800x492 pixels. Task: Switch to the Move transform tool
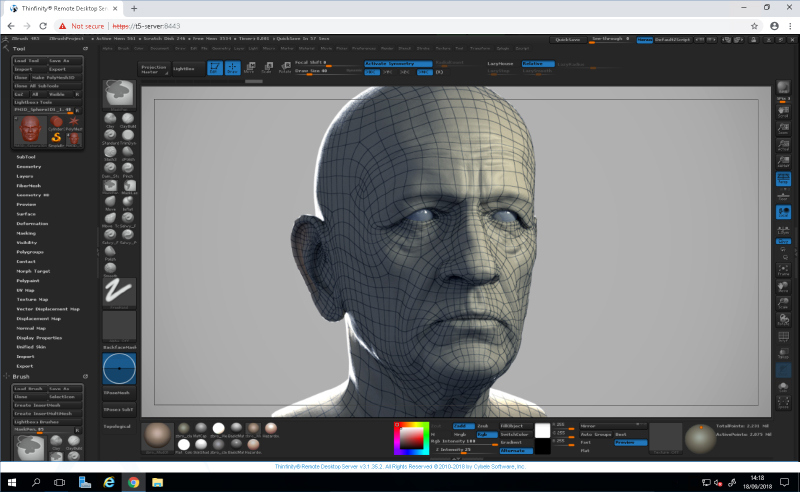[249, 68]
